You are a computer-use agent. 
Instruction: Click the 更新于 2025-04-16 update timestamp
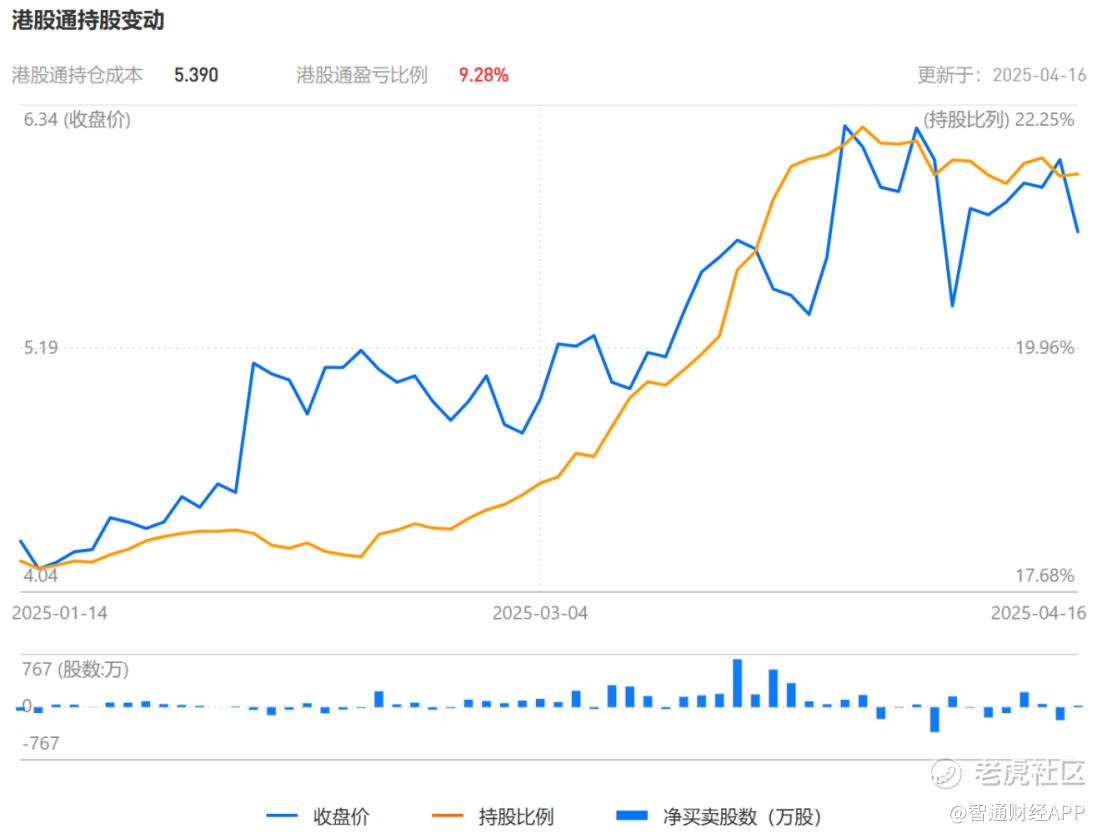tap(1002, 75)
